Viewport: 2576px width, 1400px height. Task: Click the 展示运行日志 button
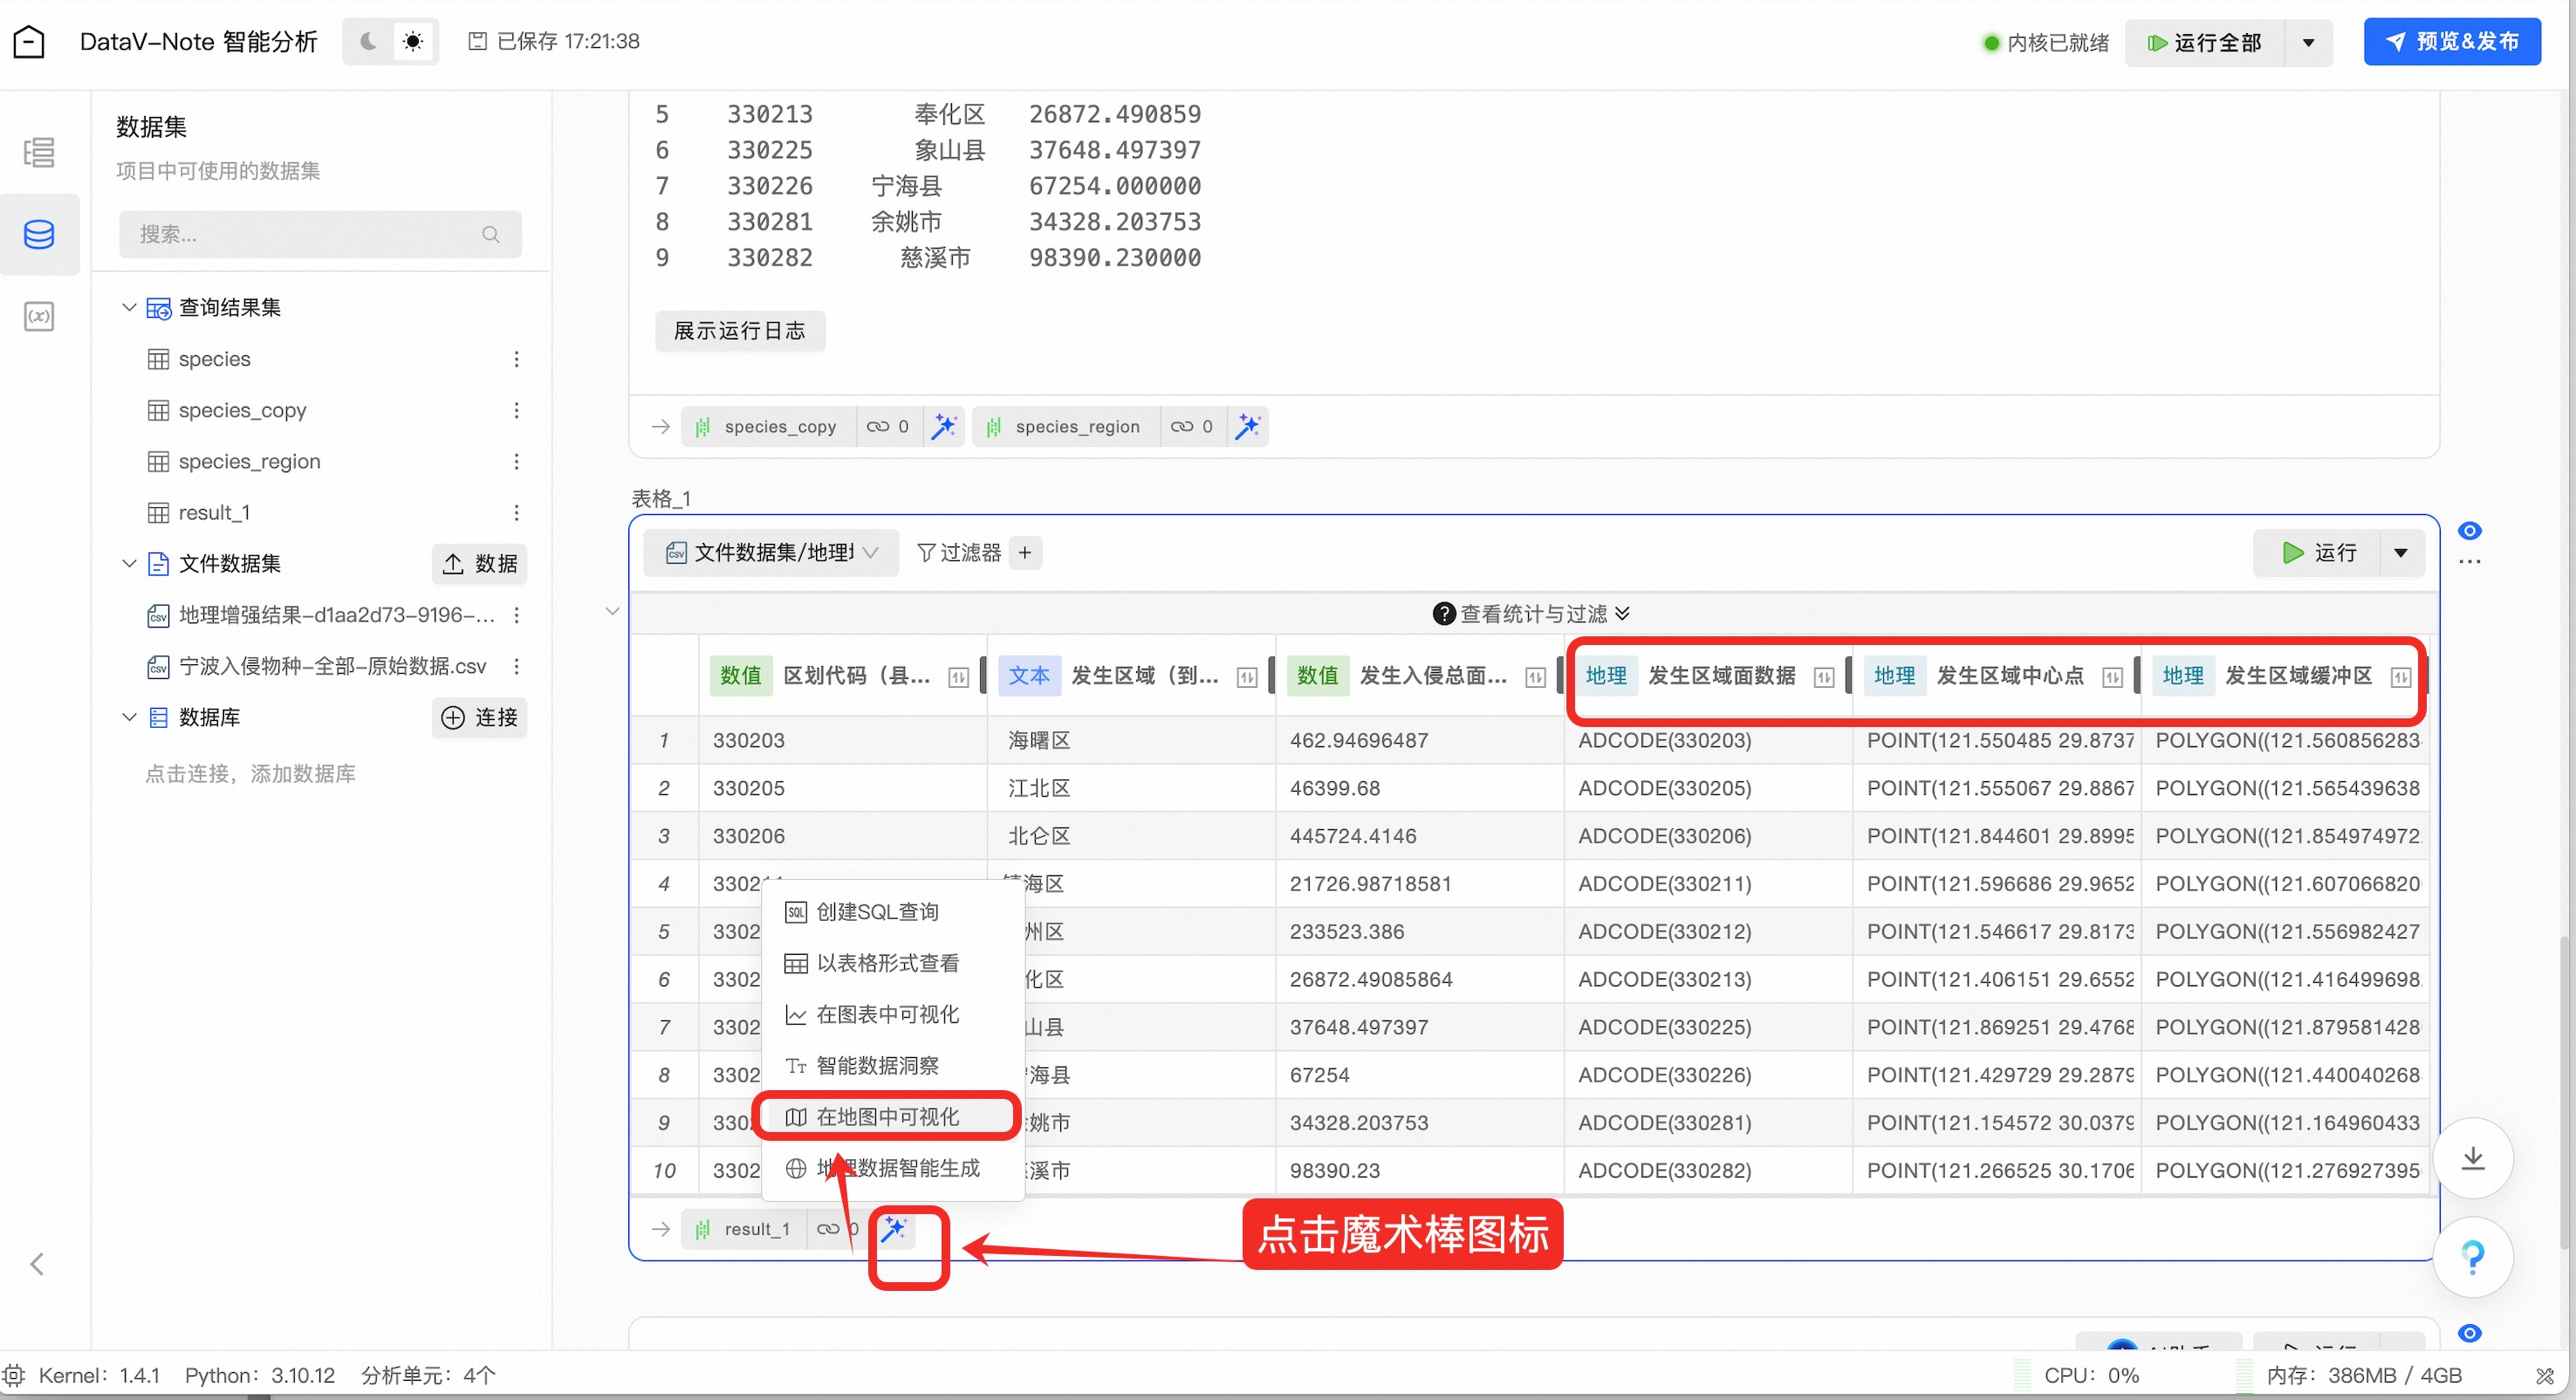739,331
